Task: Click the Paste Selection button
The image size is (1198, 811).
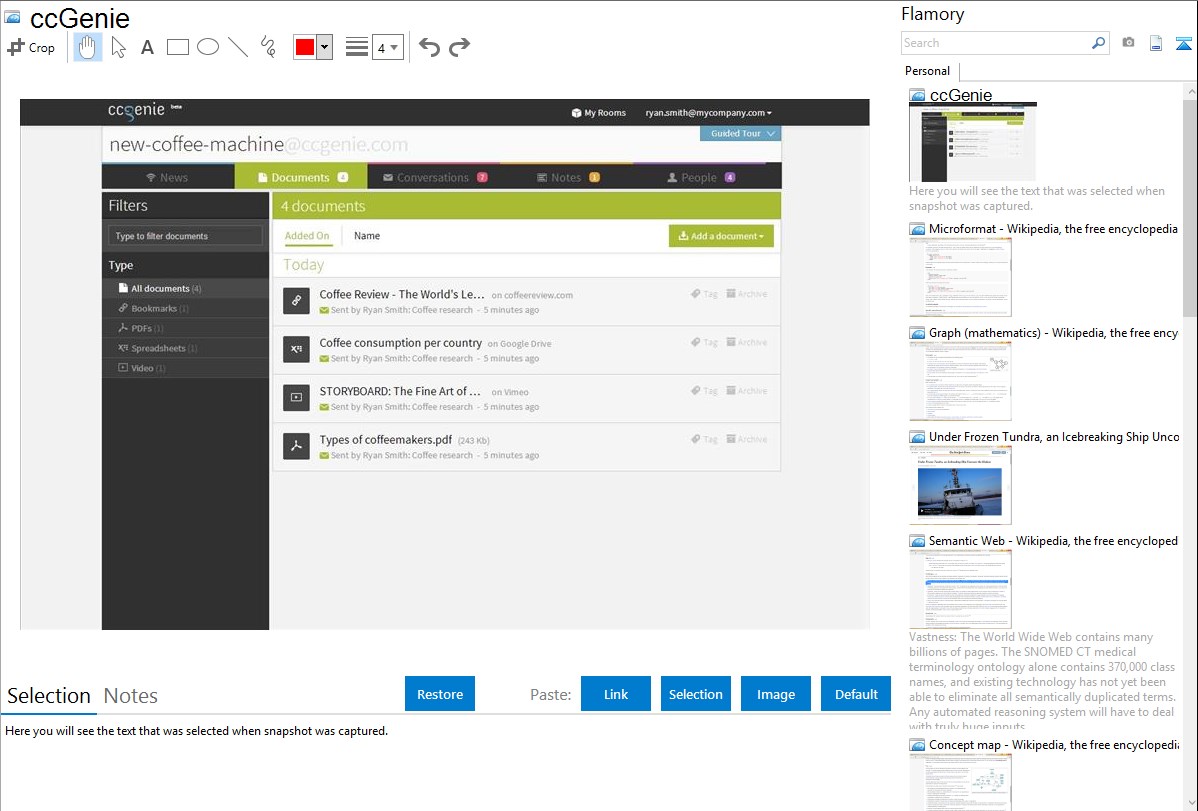Action: coord(695,694)
